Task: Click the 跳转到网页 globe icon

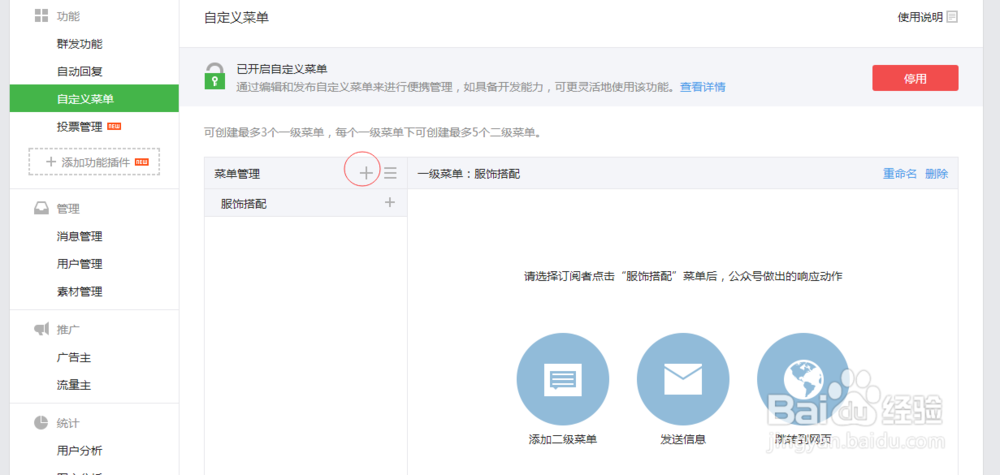Action: tap(803, 379)
